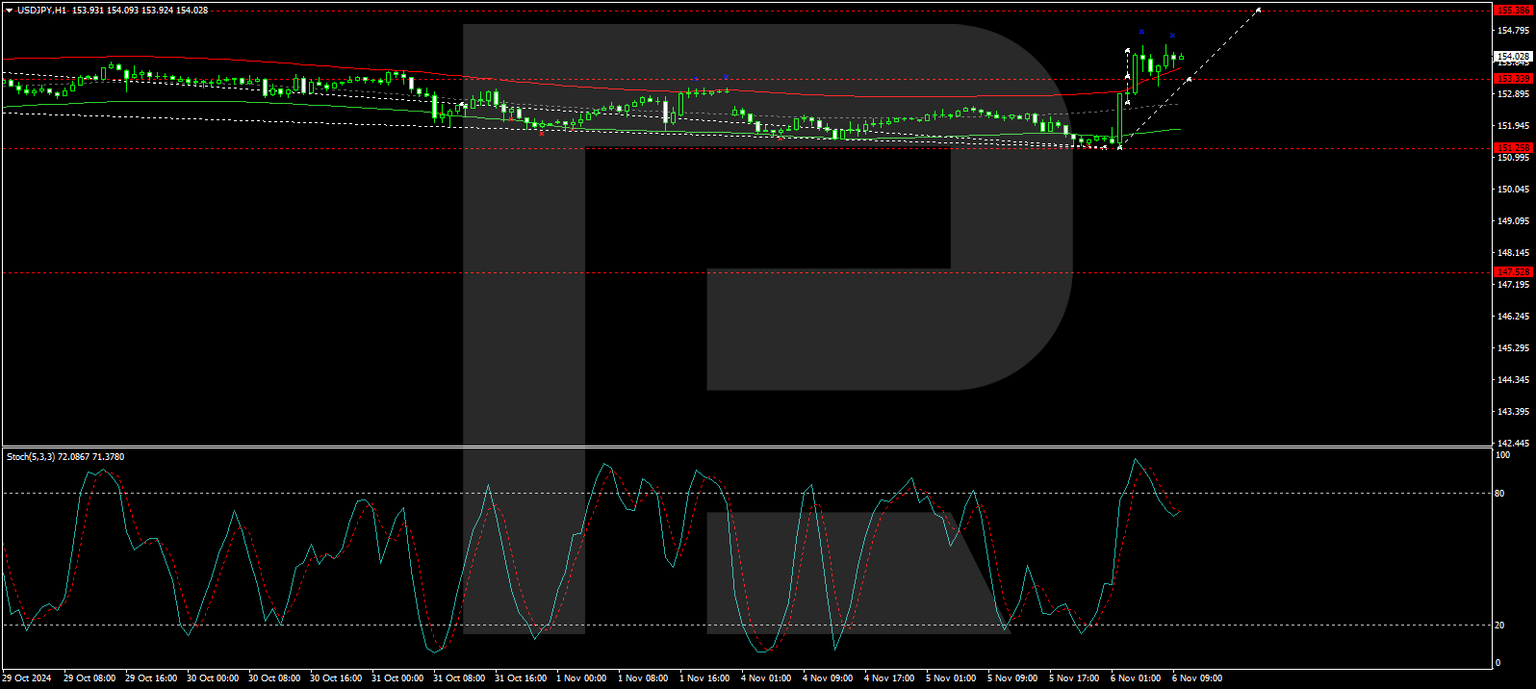
Task: Click the 153.339 dashed level to activate it
Action: coord(600,79)
